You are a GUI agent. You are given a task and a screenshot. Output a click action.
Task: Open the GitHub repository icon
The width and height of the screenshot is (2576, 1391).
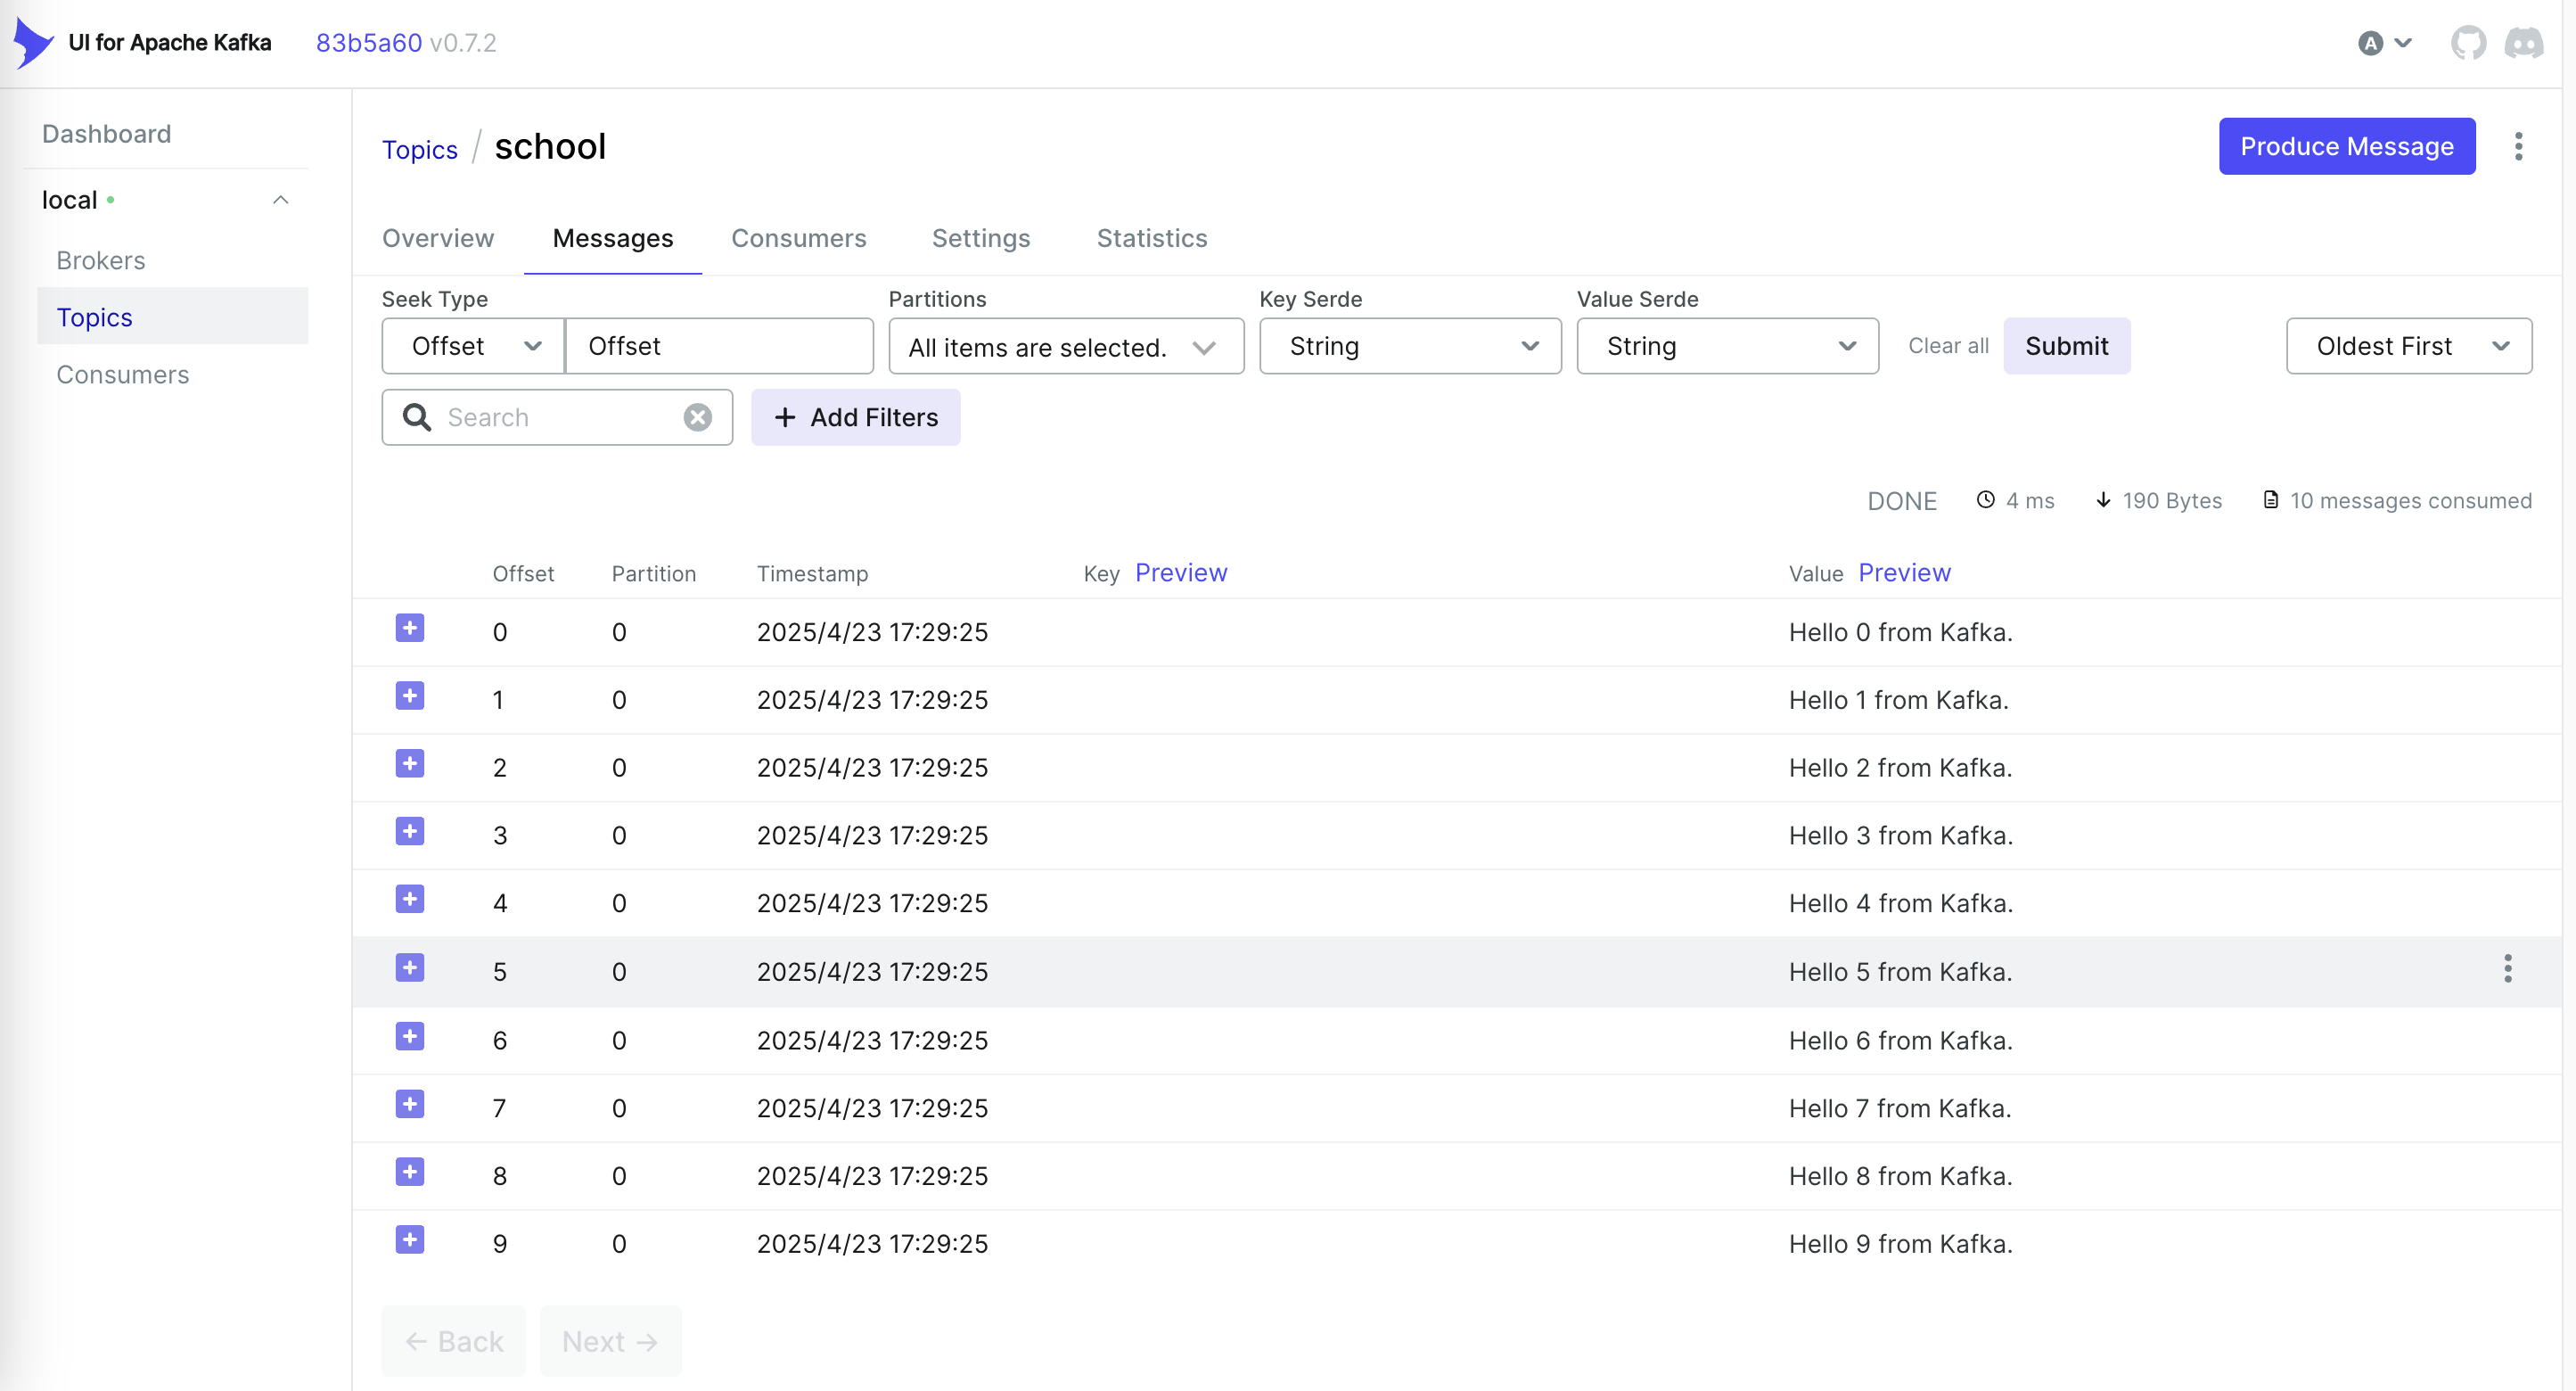pyautogui.click(x=2467, y=43)
